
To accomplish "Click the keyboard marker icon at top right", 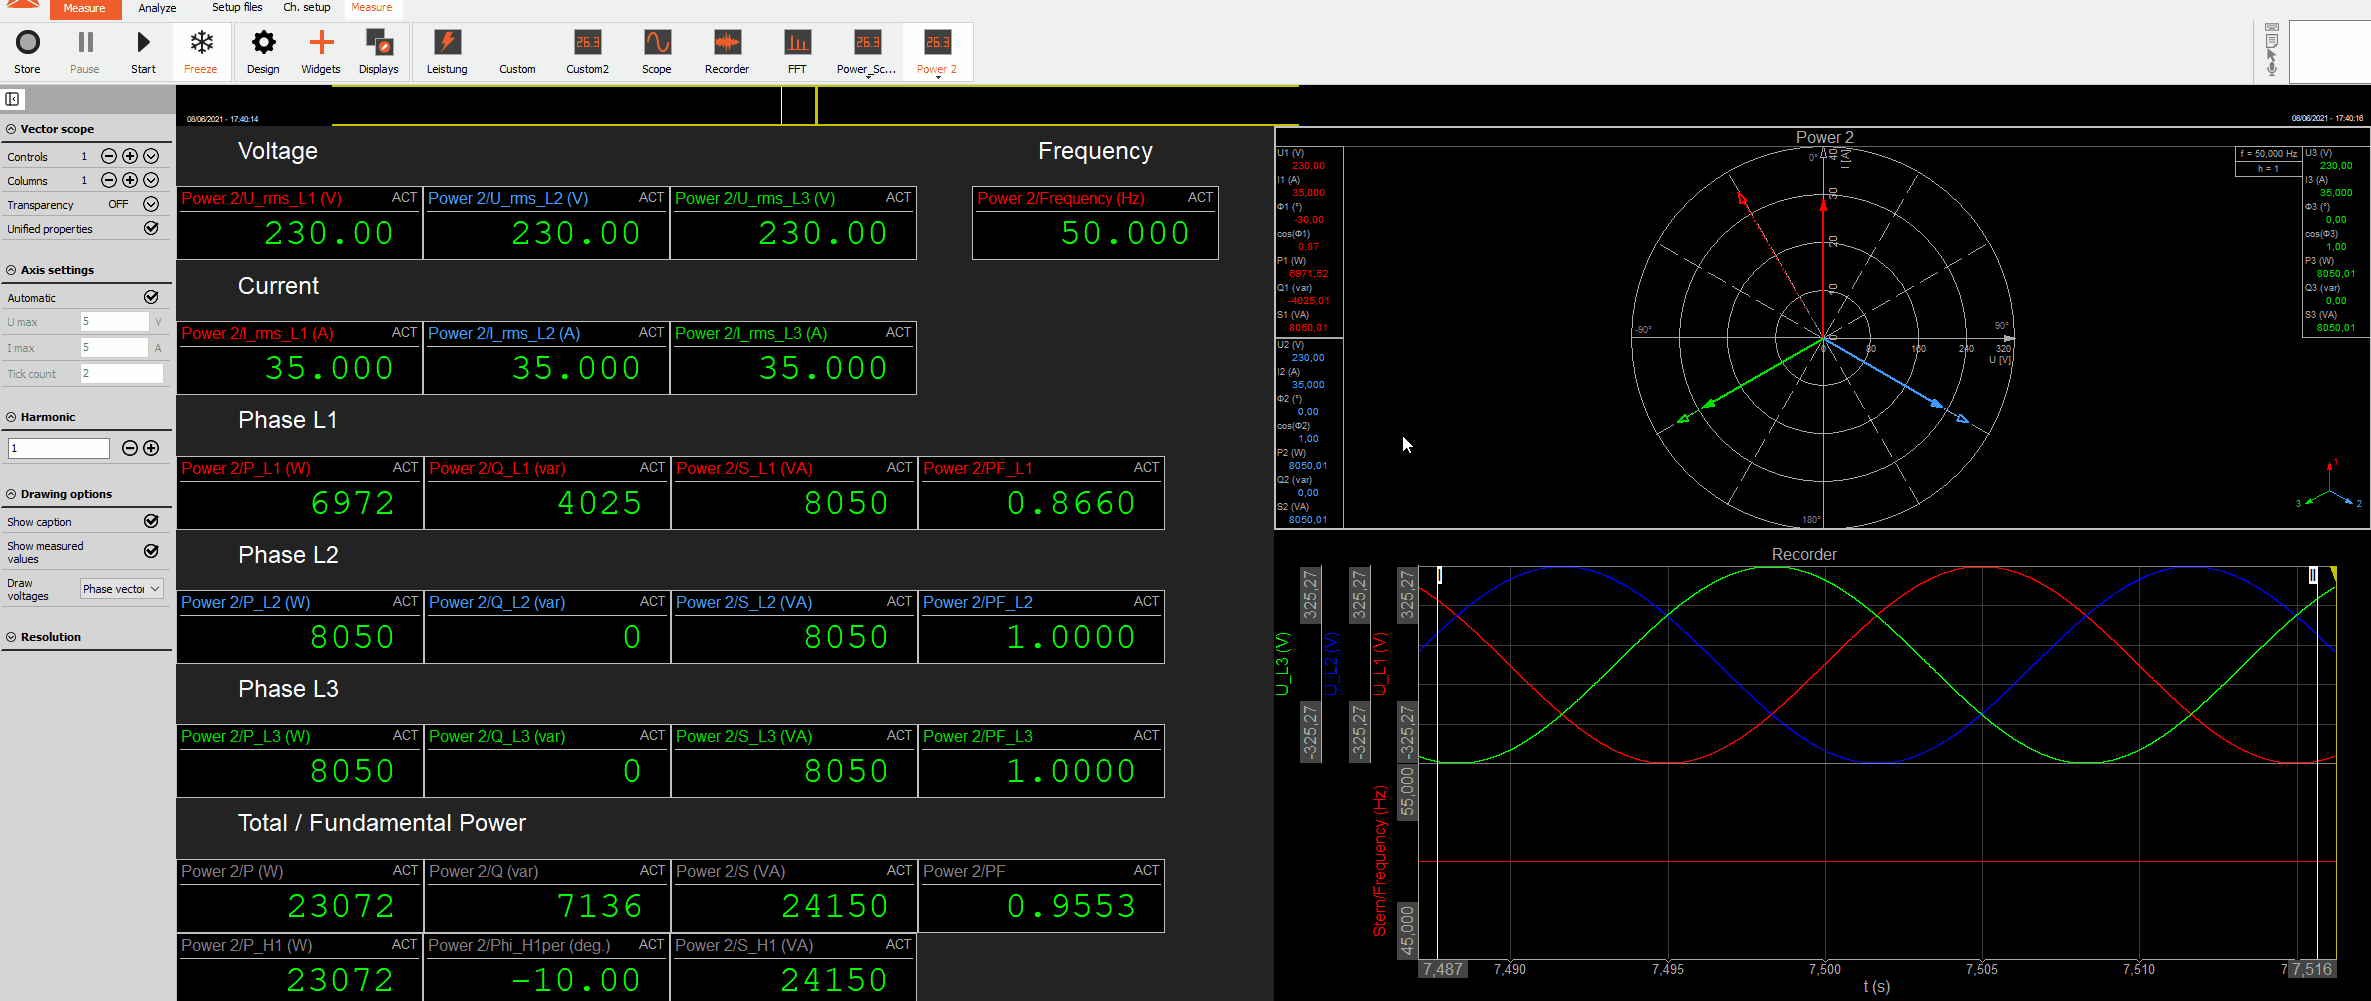I will point(2272,27).
